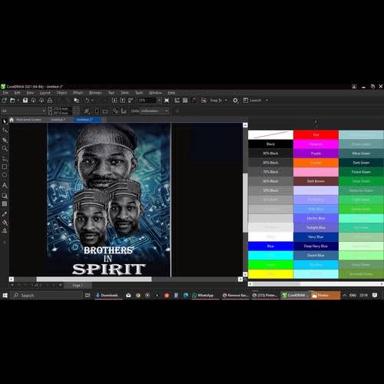
Task: Select the Page 1 tab
Action: [x=77, y=286]
